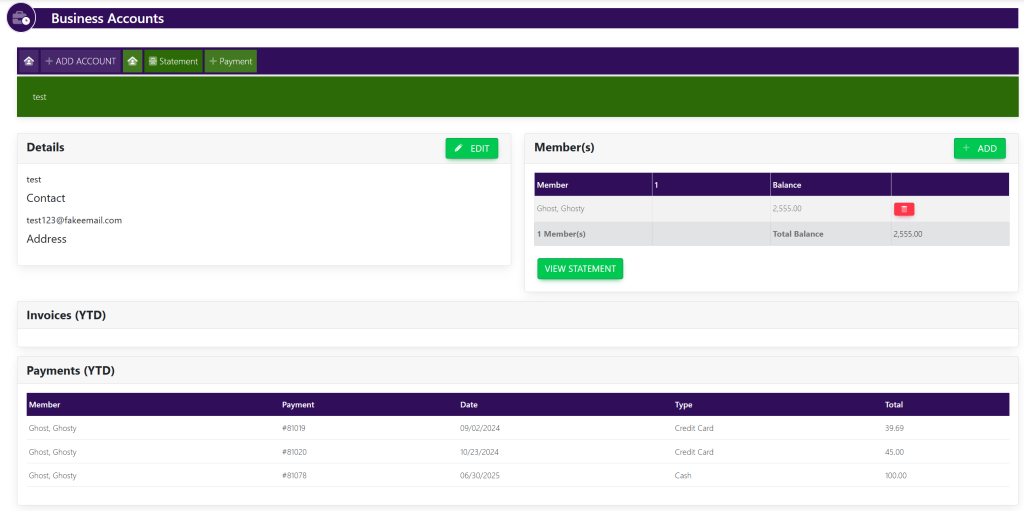Click the Balance column header in Members
The height and width of the screenshot is (511, 1024).
pyautogui.click(x=787, y=185)
